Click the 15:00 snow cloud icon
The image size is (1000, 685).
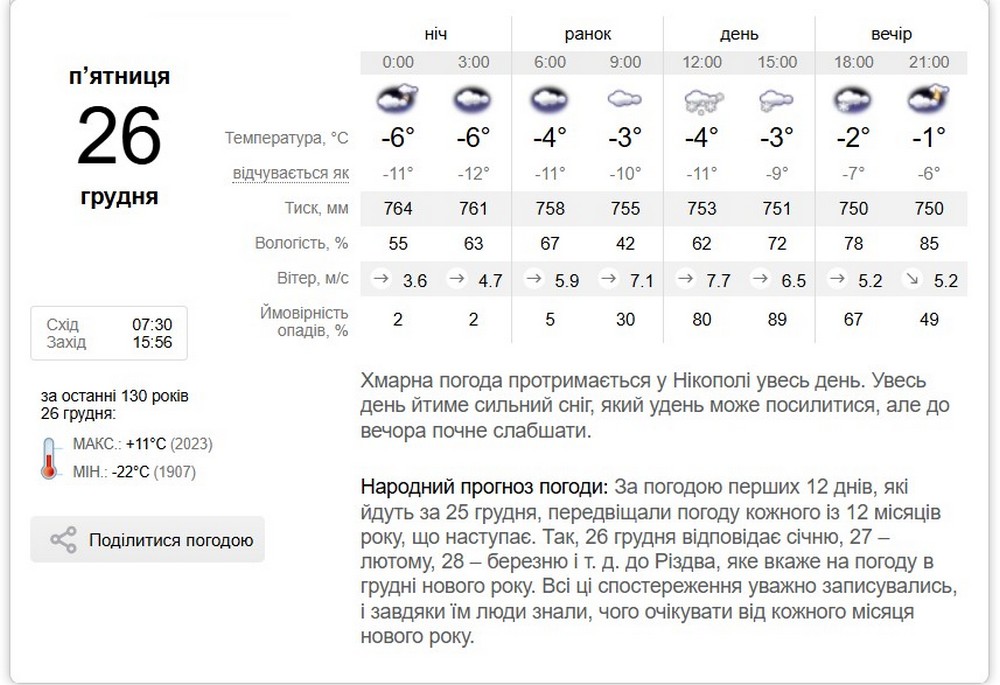tap(777, 99)
